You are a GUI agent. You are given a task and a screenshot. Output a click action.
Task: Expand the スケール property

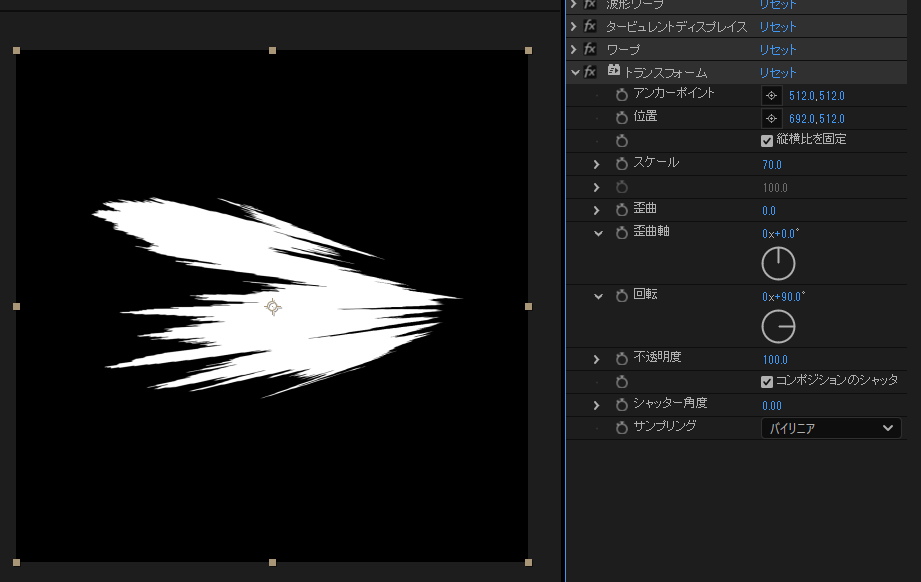point(596,164)
